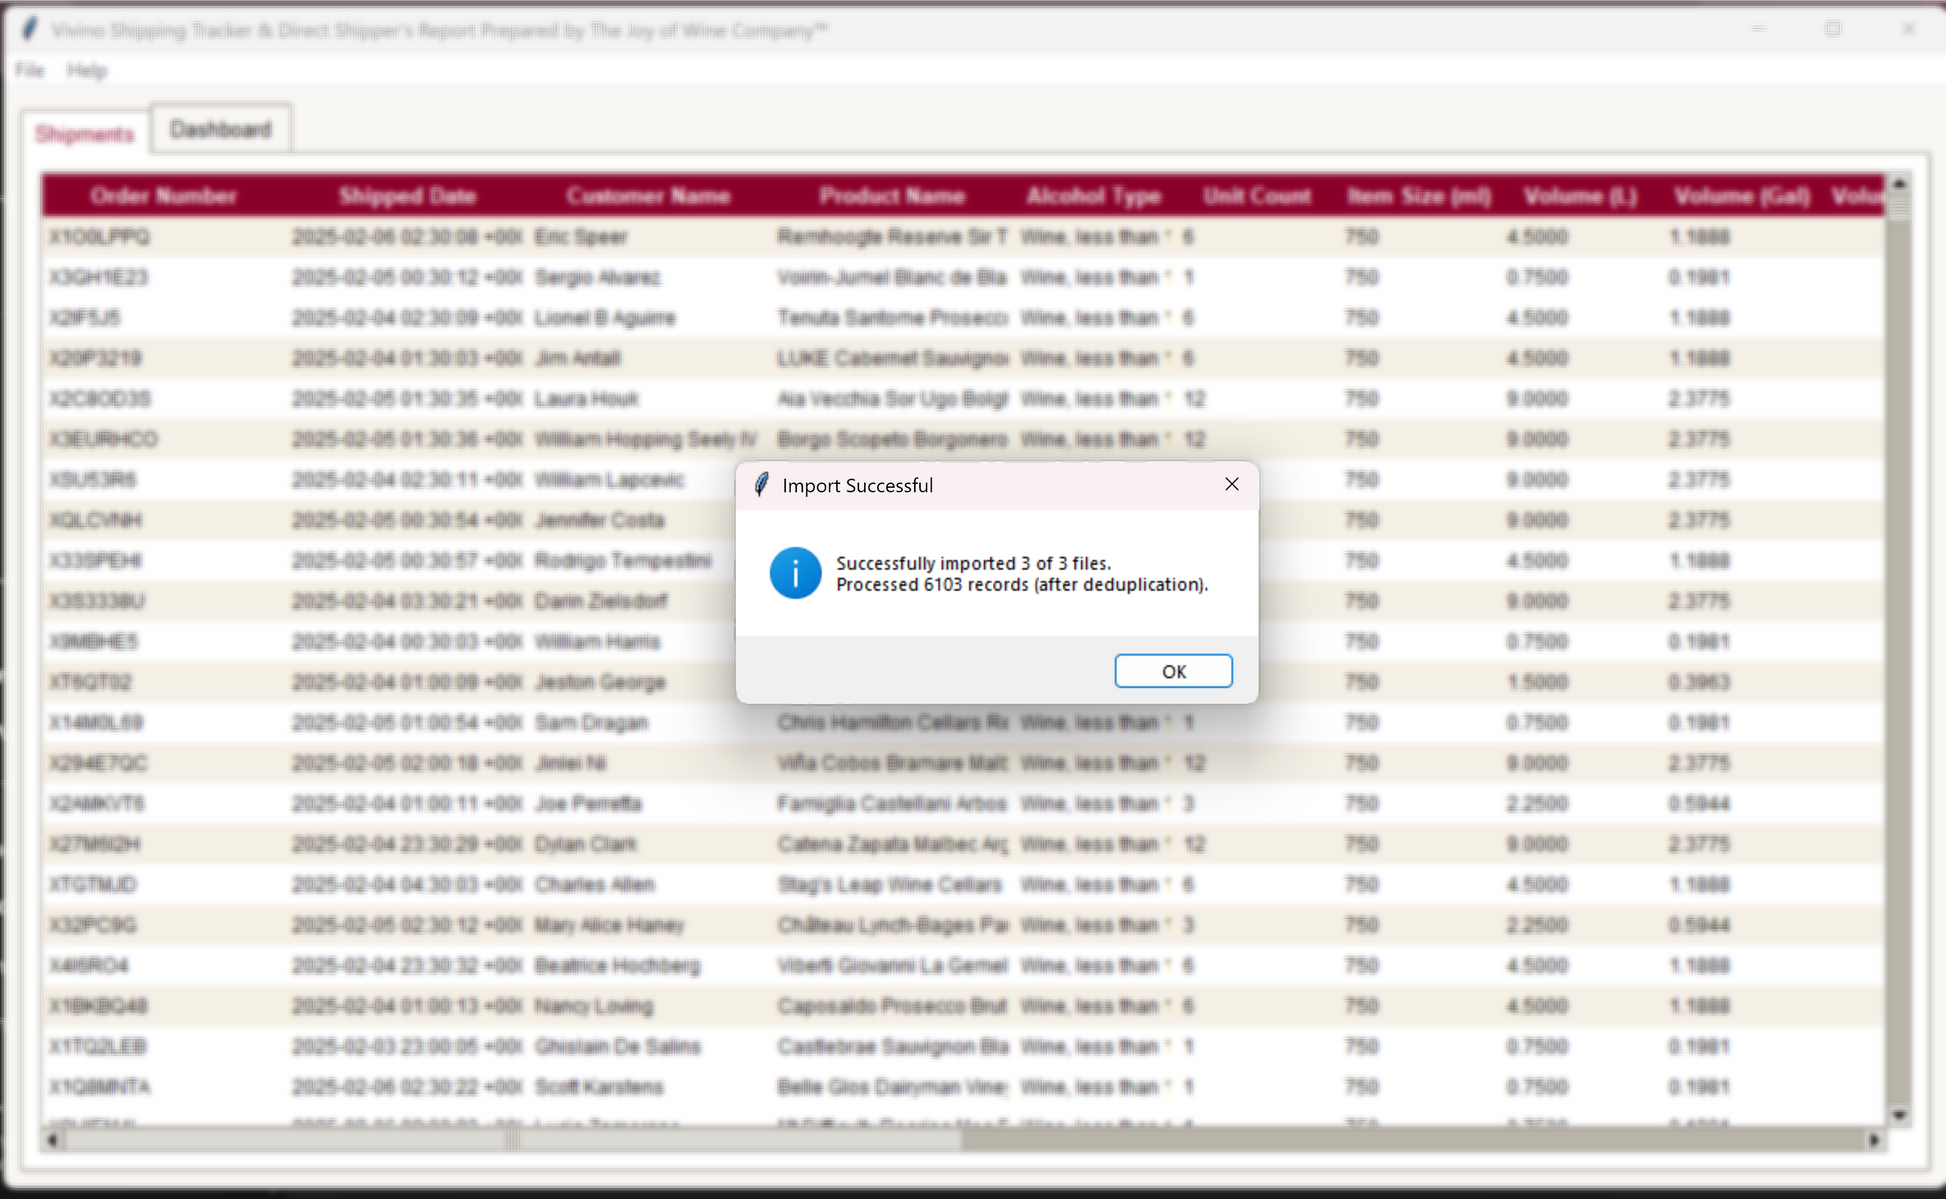The height and width of the screenshot is (1199, 1946).
Task: Select row with customer Scott Karstens
Action: (963, 1087)
